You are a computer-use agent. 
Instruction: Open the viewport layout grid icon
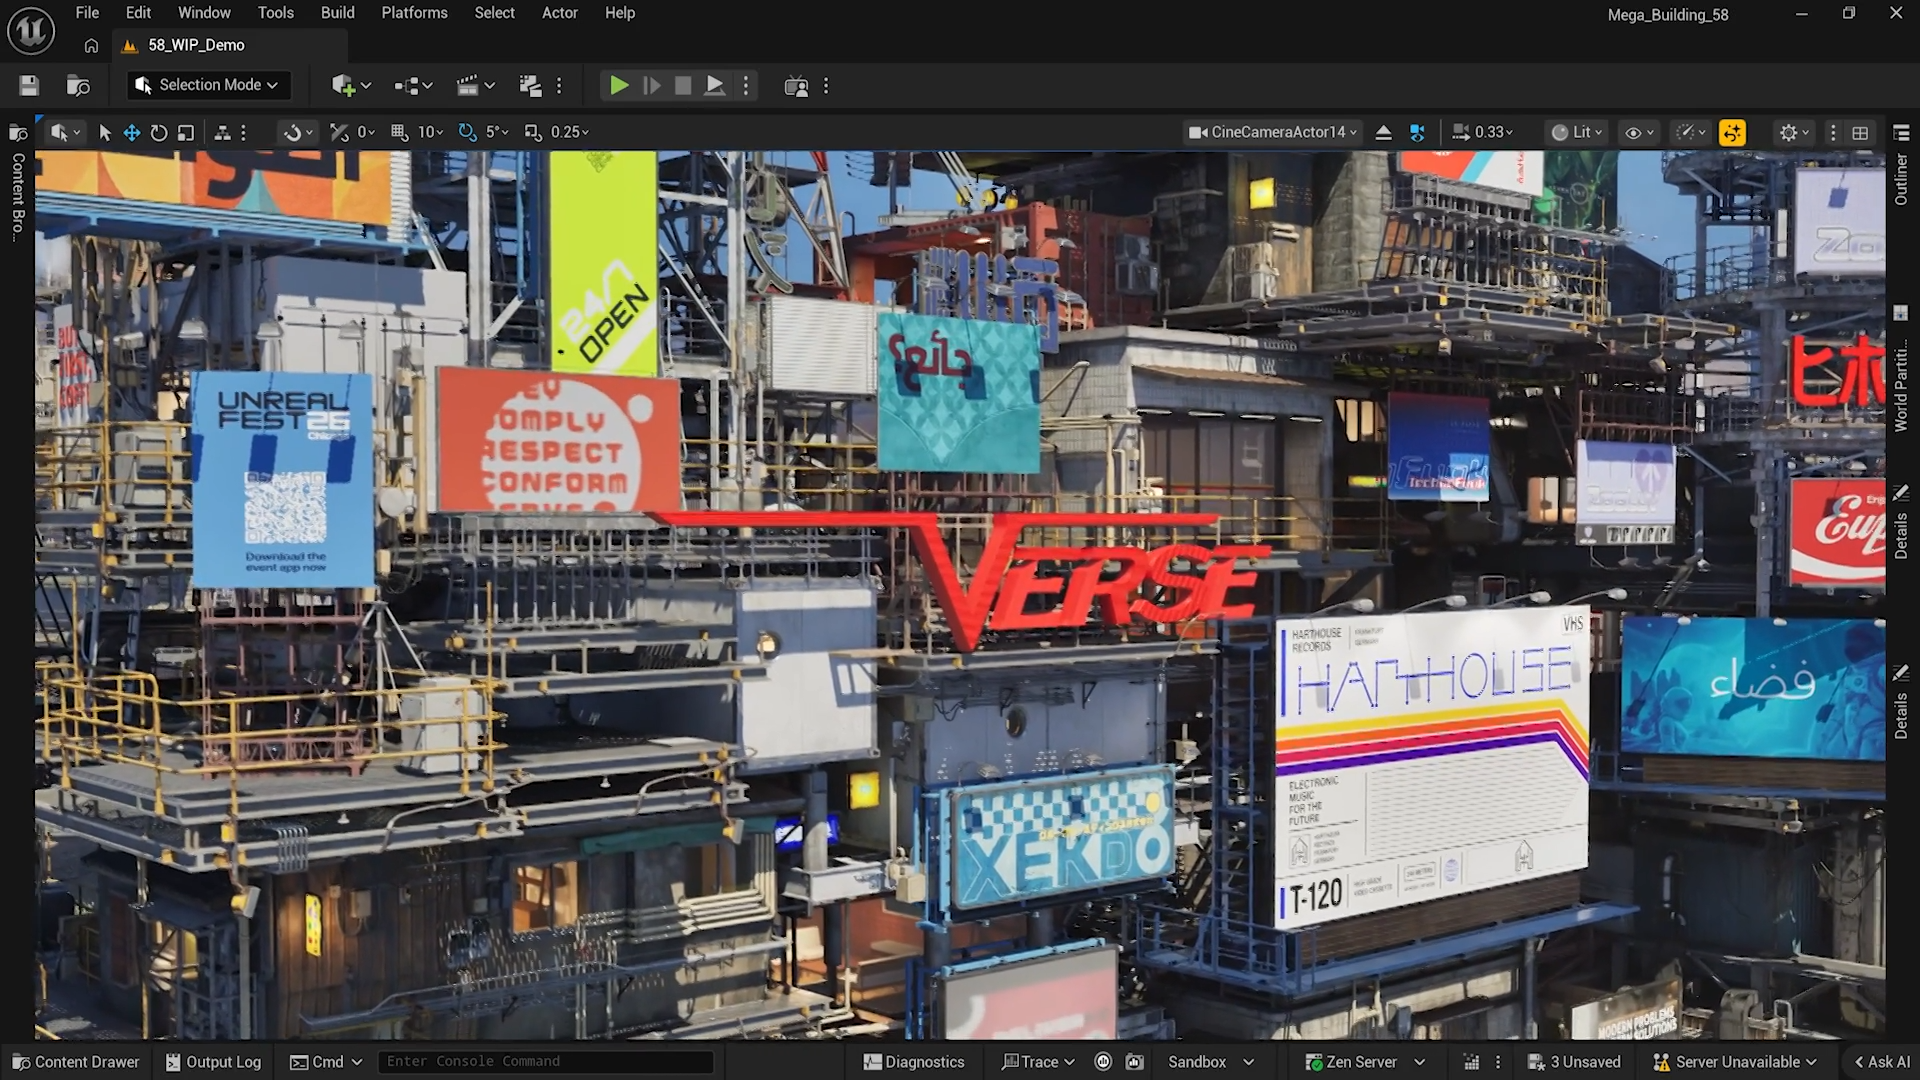[1860, 132]
